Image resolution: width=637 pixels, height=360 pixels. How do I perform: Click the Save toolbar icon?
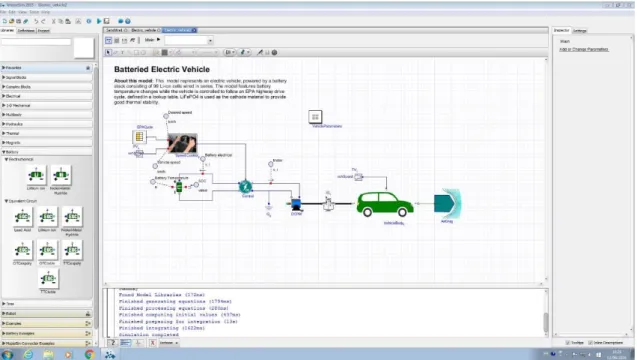(18, 21)
